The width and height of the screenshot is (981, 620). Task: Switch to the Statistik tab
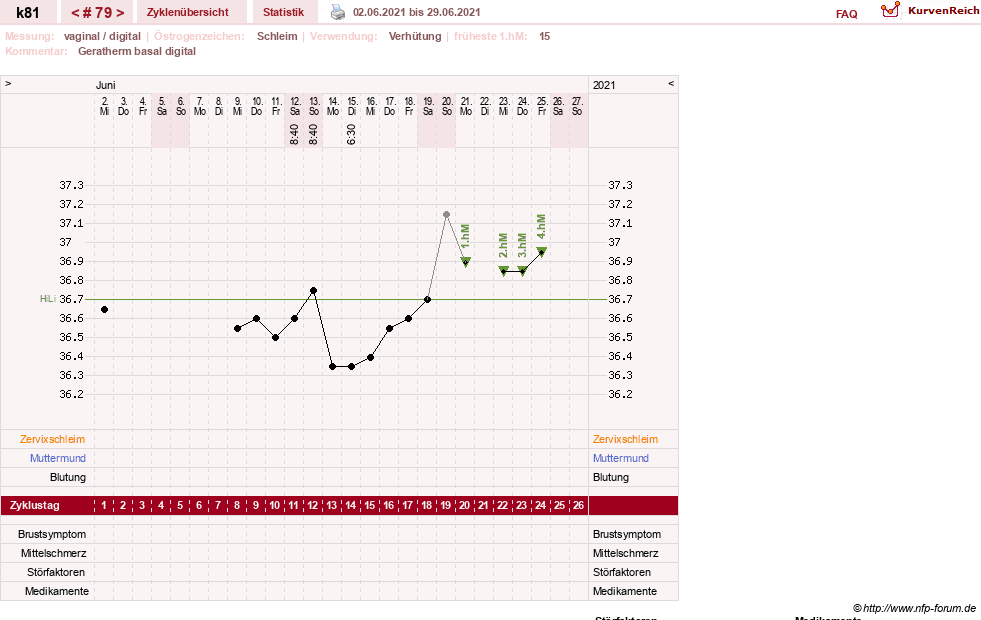283,13
